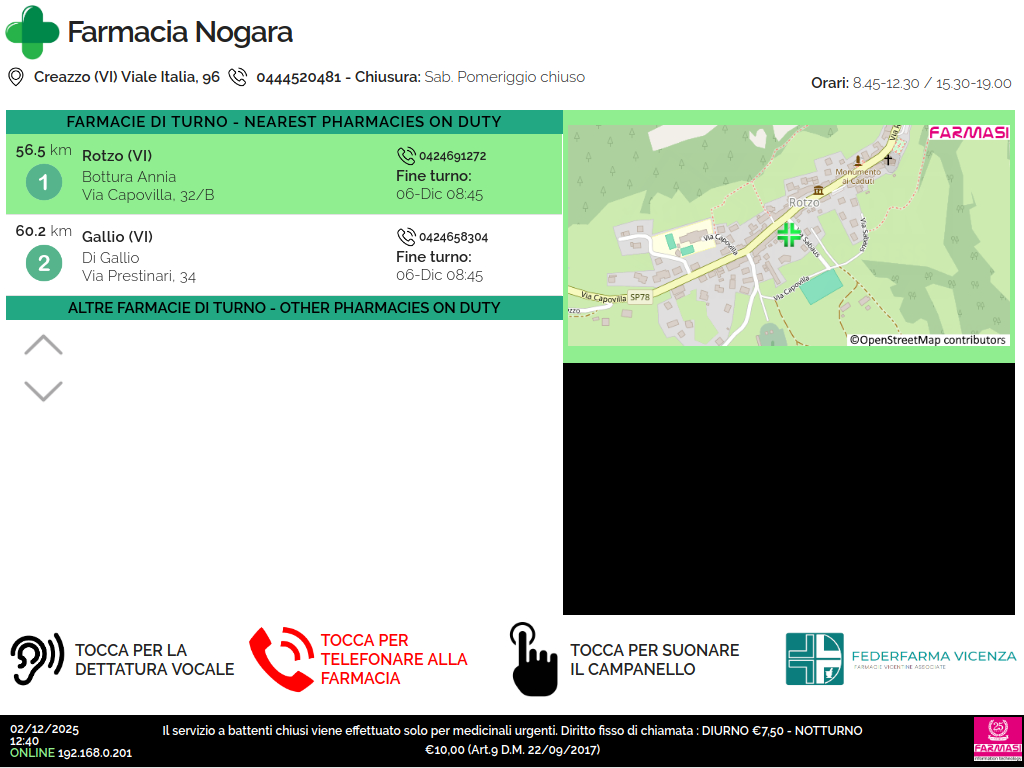Click the Federfarma Vicenza logo
The height and width of the screenshot is (768, 1024).
[900, 658]
